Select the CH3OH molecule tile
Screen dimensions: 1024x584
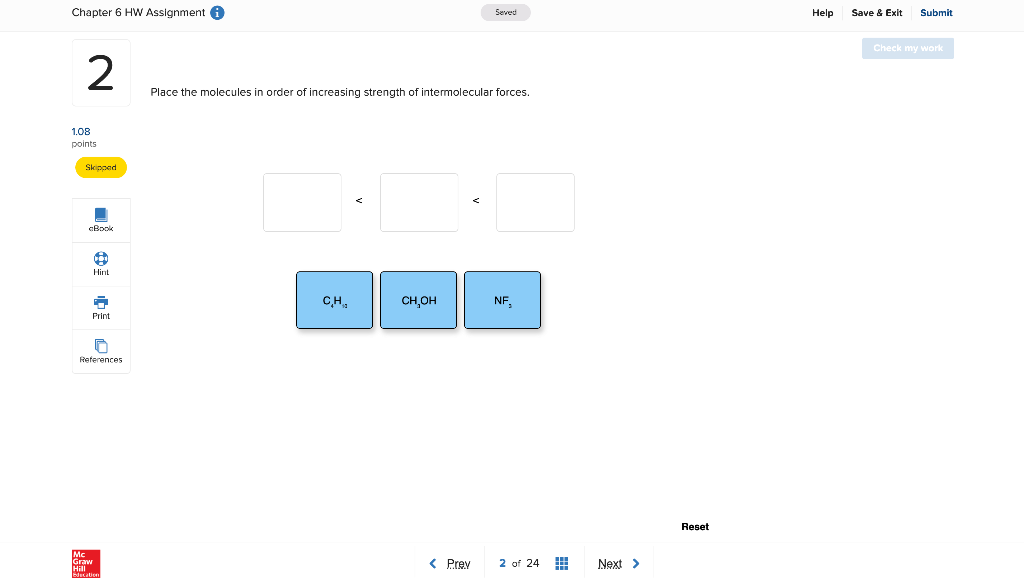(x=418, y=299)
